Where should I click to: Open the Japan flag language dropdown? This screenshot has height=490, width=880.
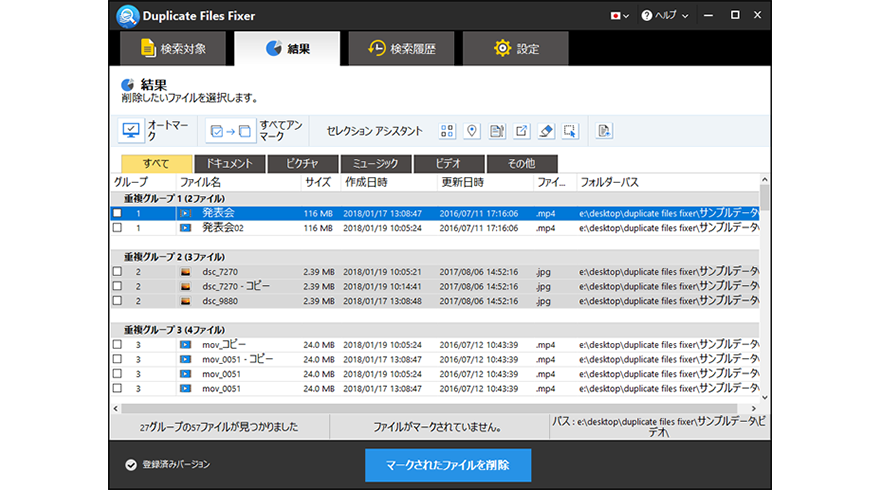pos(620,16)
